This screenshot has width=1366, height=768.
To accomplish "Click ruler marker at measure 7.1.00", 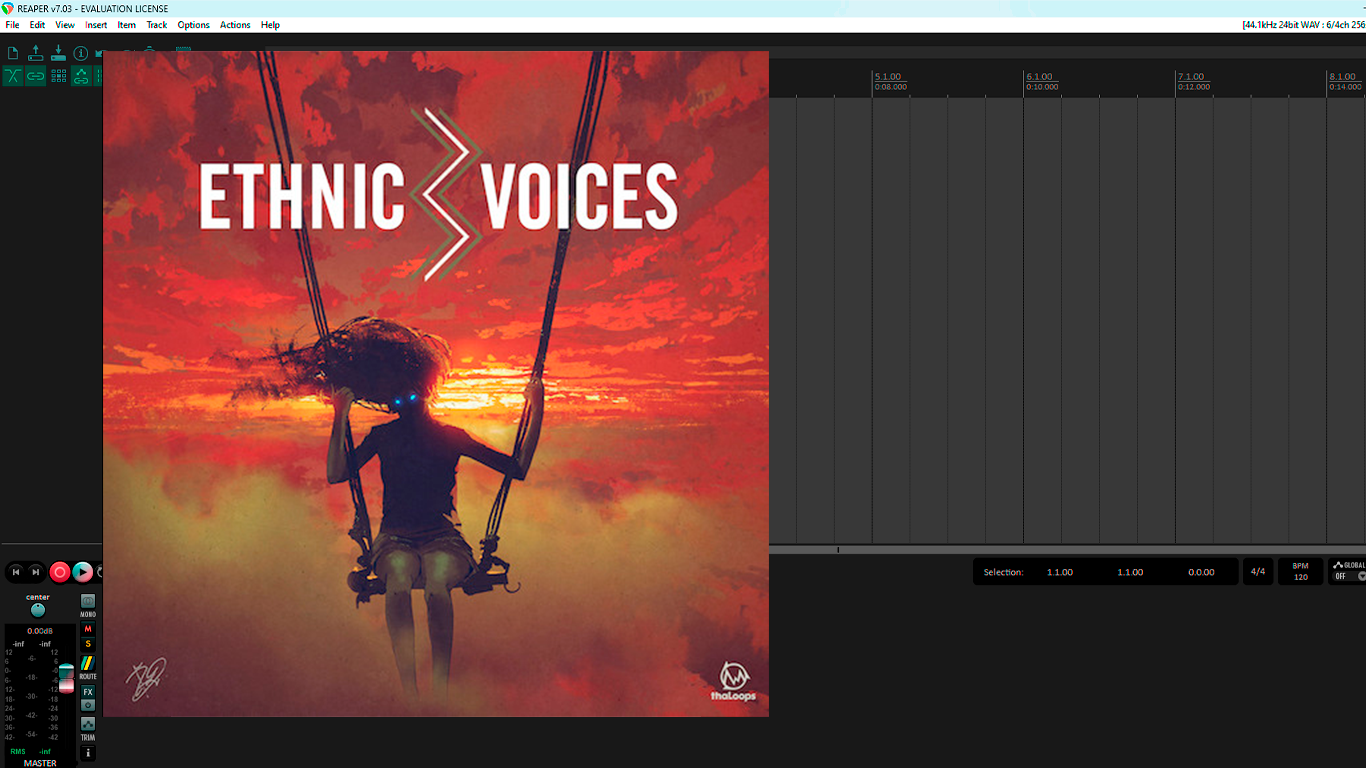I will click(x=1191, y=77).
